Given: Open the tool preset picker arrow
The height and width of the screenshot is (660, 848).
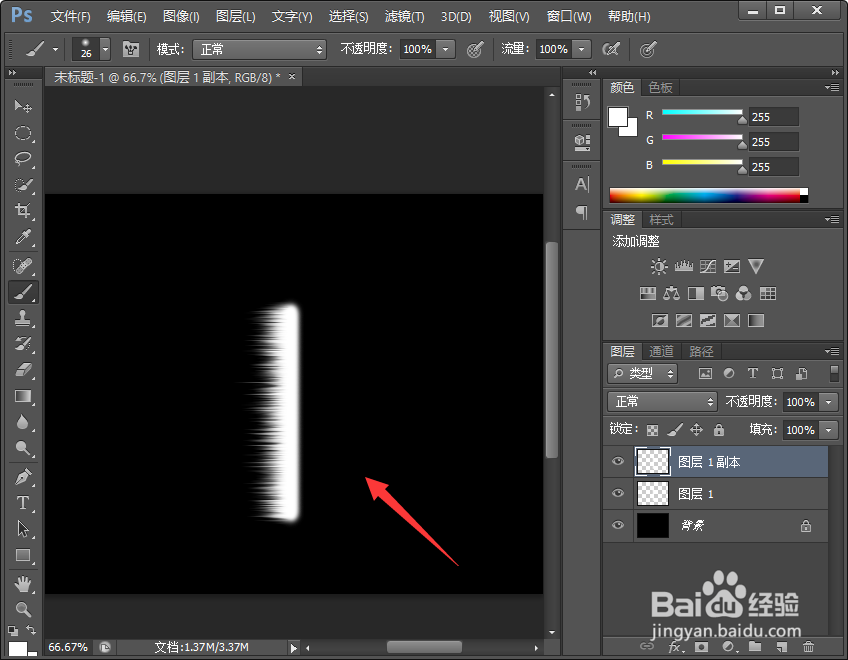Looking at the screenshot, I should [x=56, y=49].
